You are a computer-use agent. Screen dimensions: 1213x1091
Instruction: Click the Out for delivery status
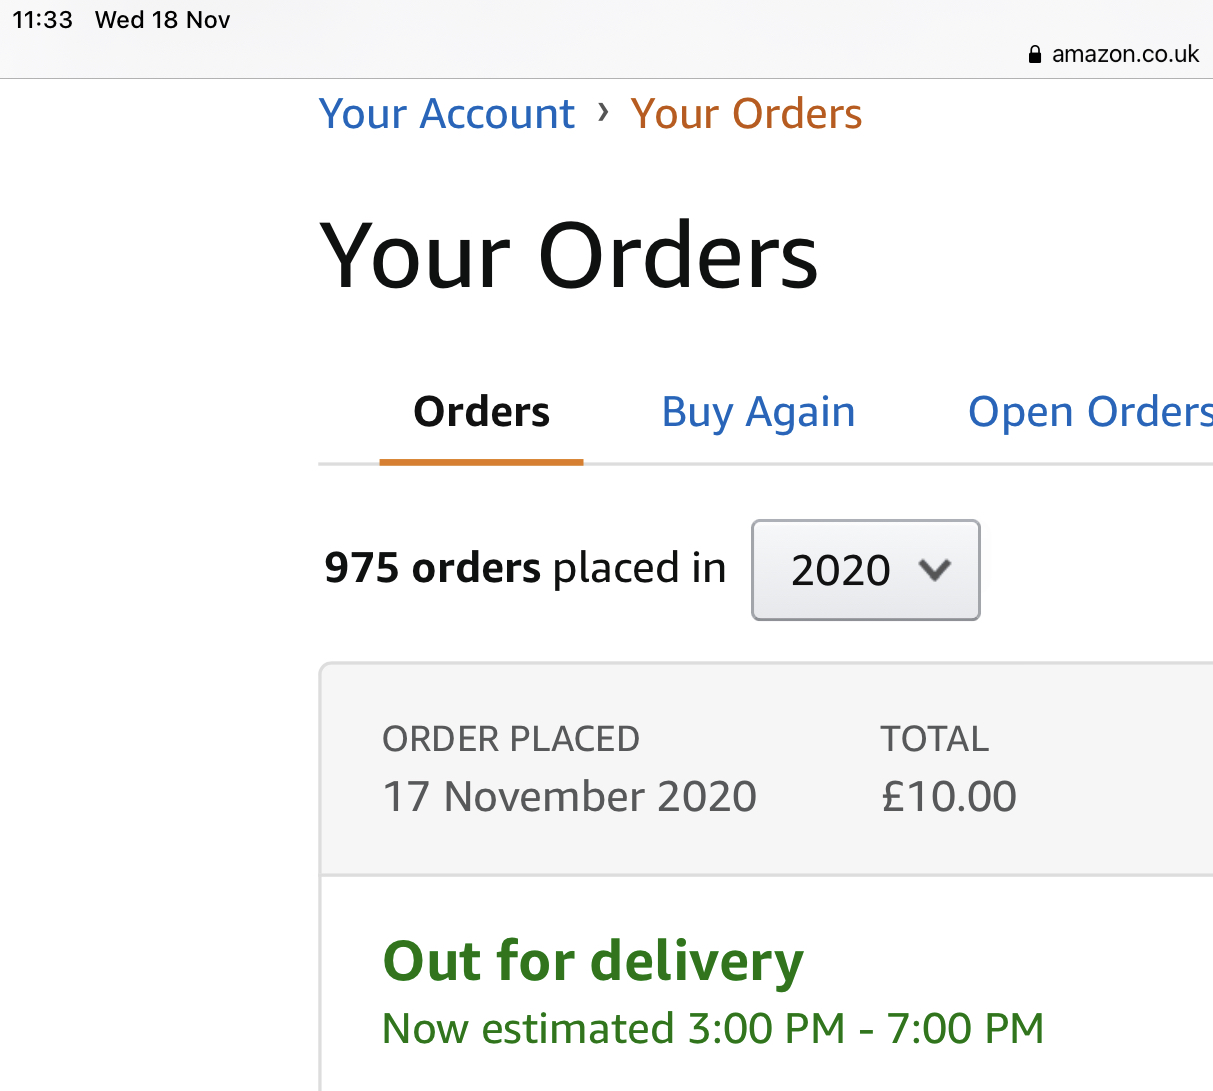click(x=593, y=961)
